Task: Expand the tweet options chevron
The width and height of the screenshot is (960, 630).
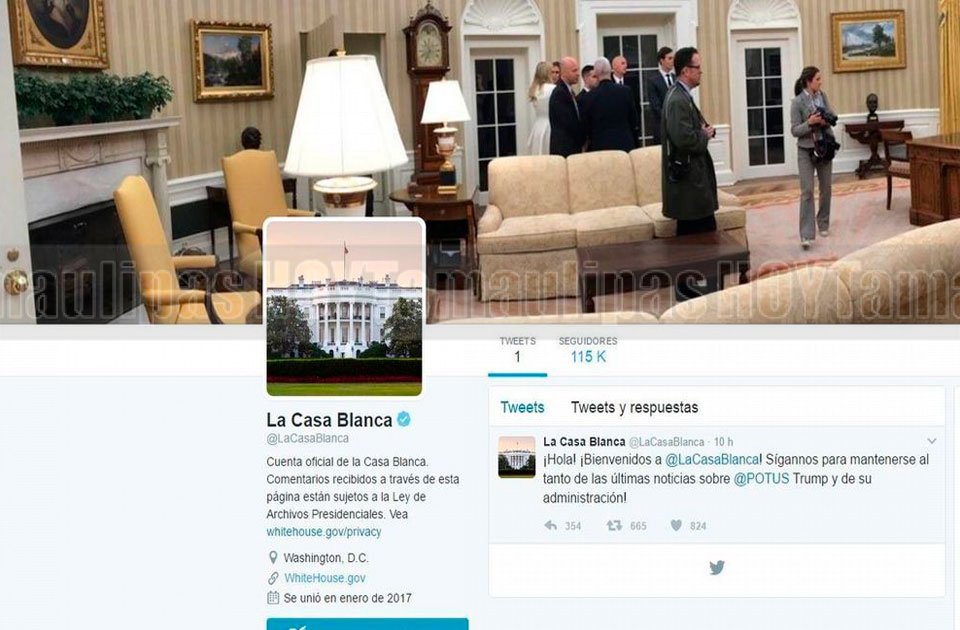Action: tap(932, 441)
